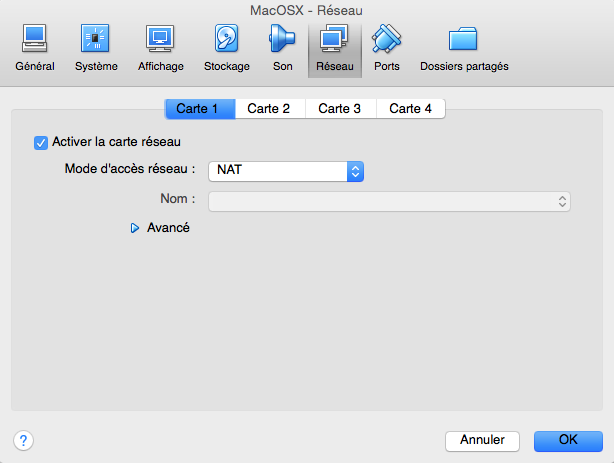Switch to the Carte 4 tab
The width and height of the screenshot is (614, 463).
[410, 109]
